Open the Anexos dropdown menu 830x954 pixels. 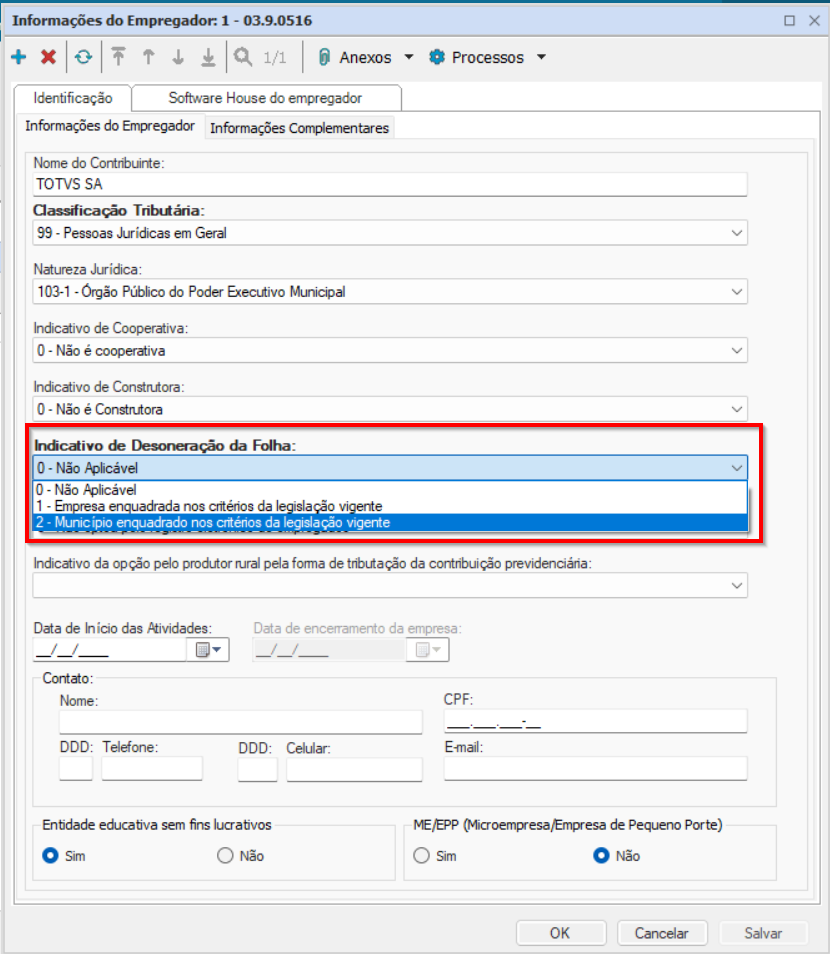365,58
